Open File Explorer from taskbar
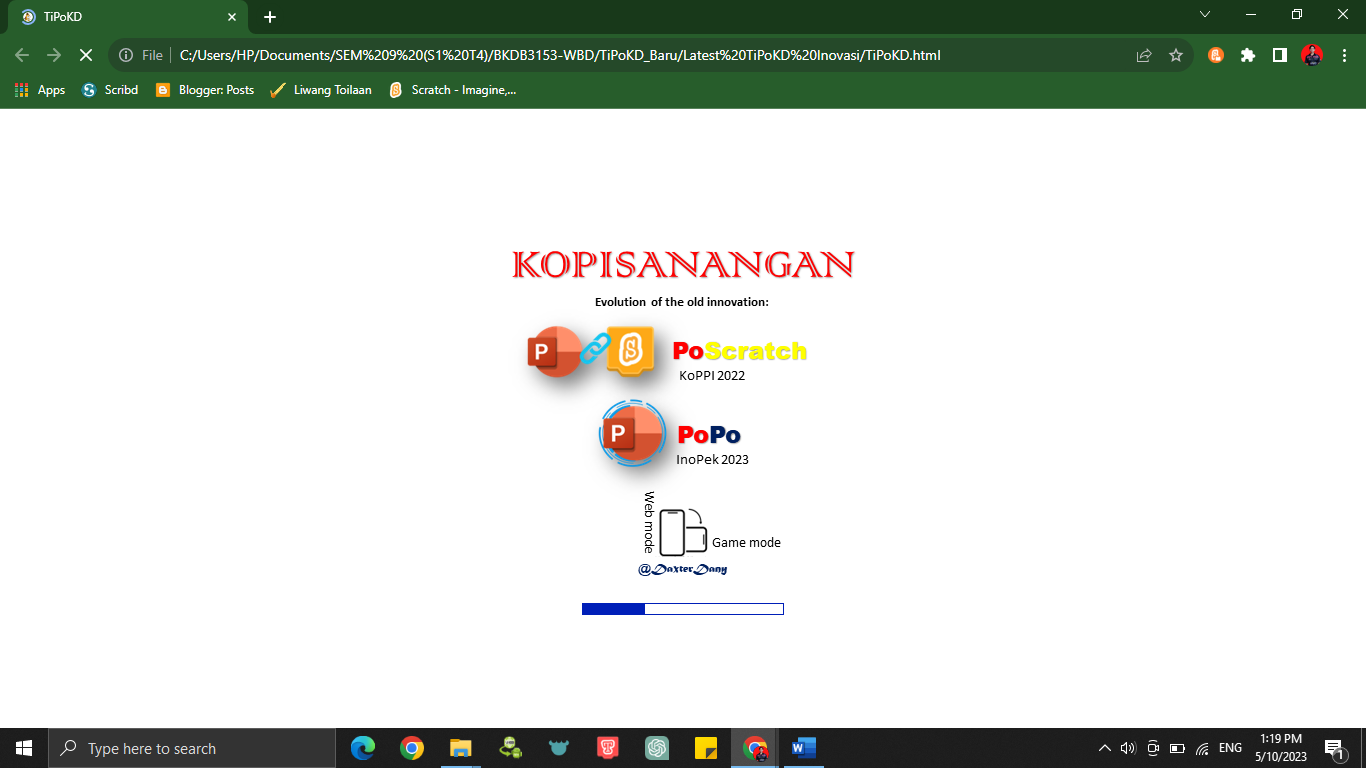 460,748
